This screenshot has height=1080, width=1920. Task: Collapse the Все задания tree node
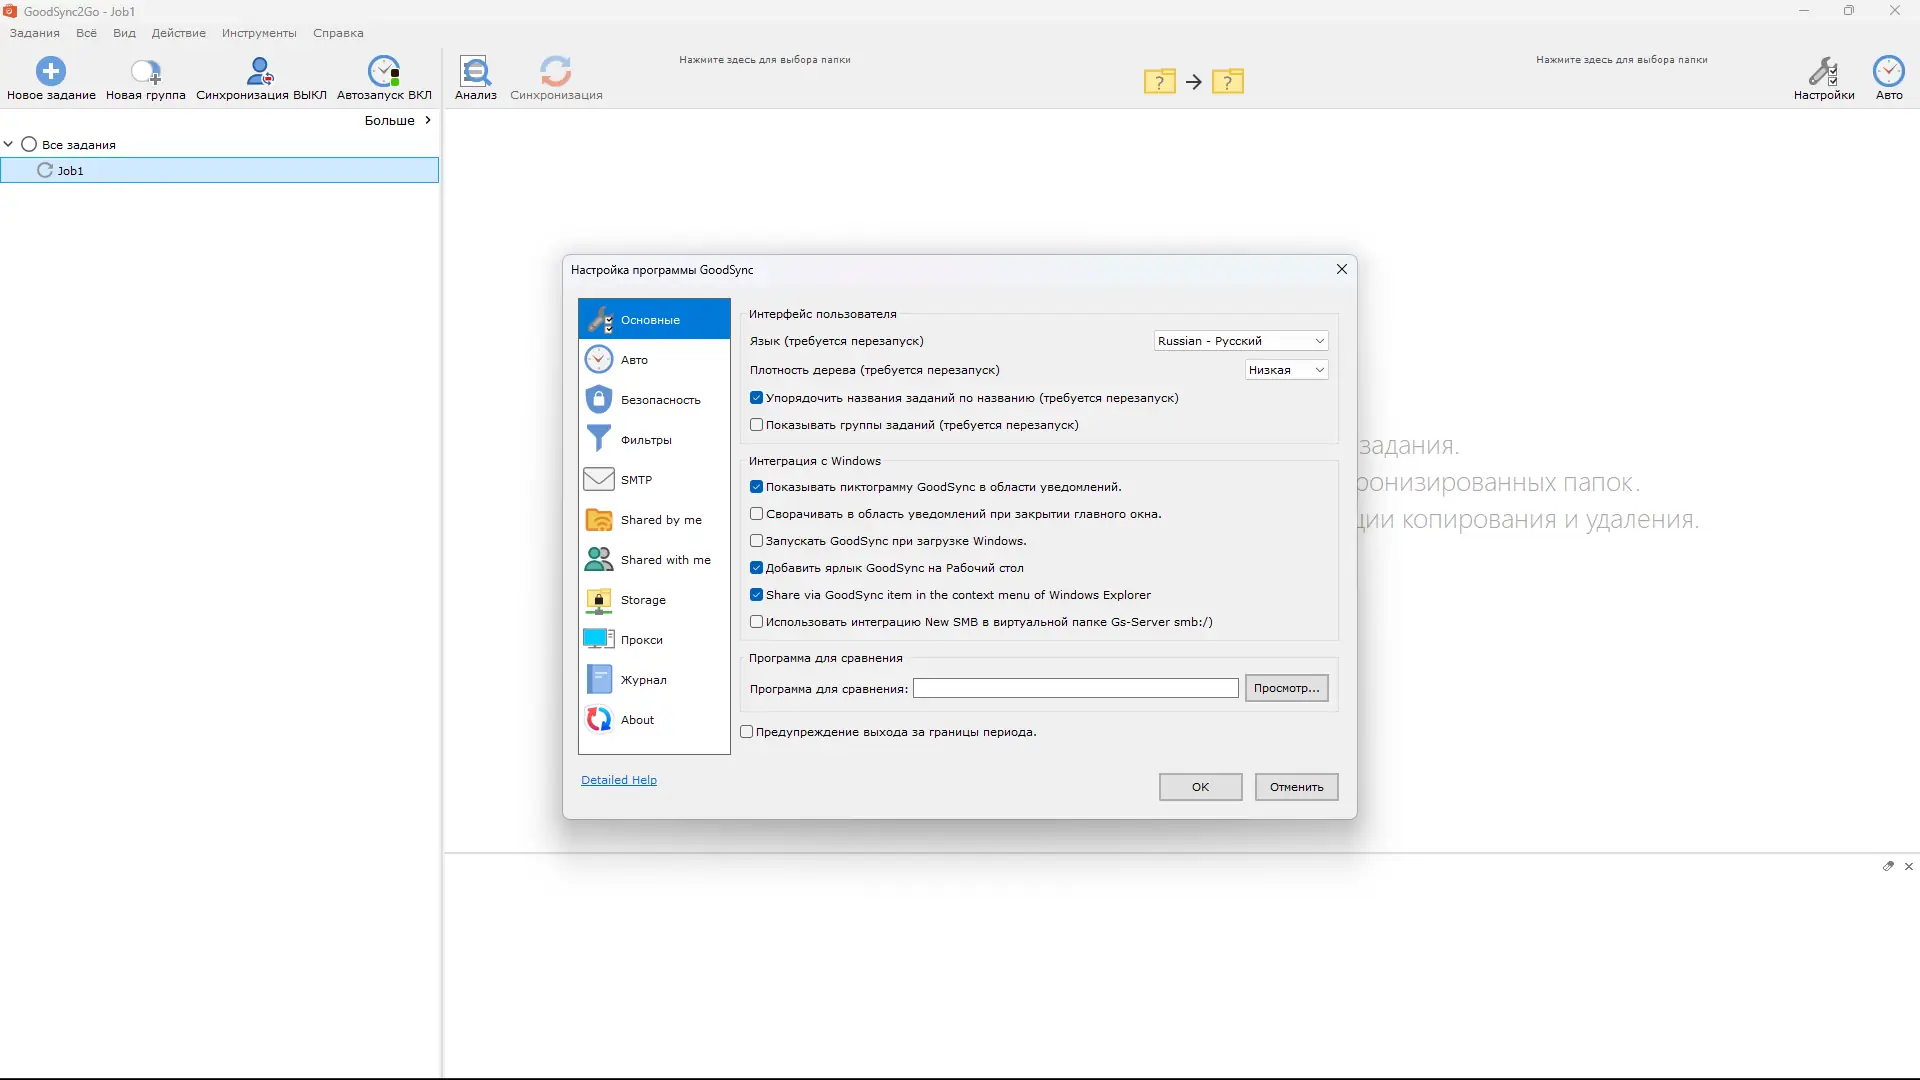[x=9, y=144]
